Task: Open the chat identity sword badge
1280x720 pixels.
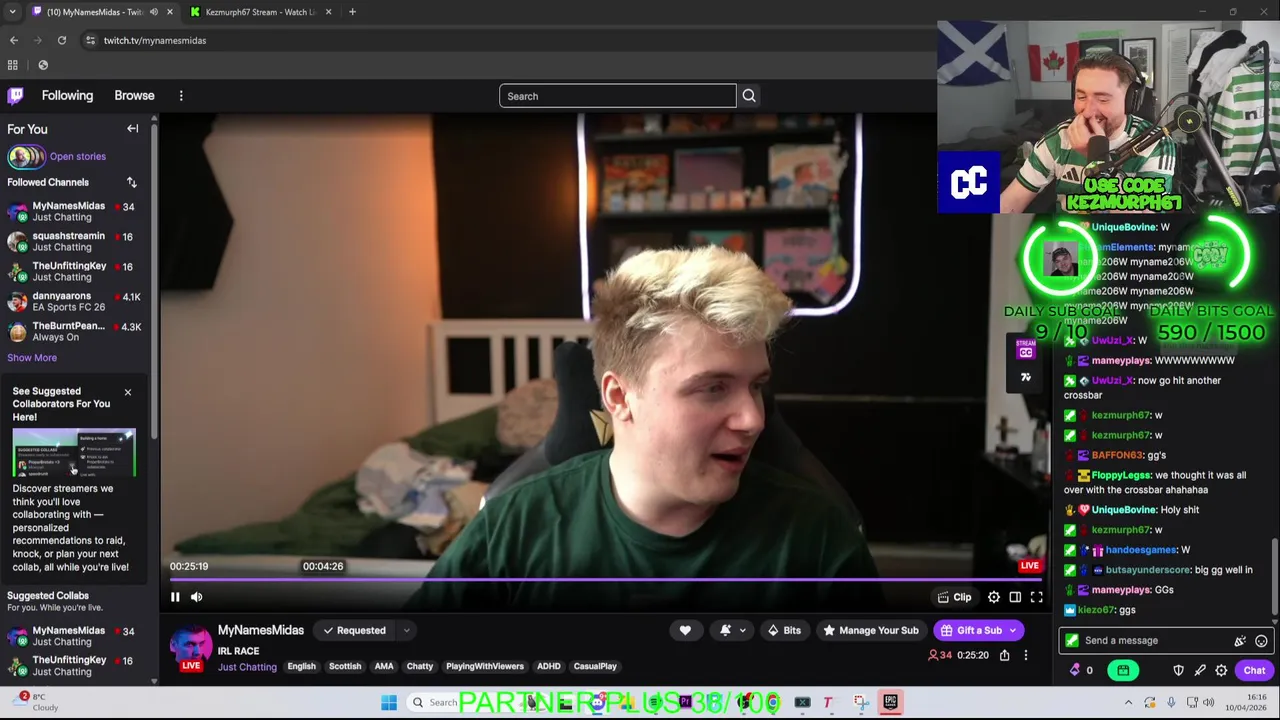Action: tap(1072, 641)
